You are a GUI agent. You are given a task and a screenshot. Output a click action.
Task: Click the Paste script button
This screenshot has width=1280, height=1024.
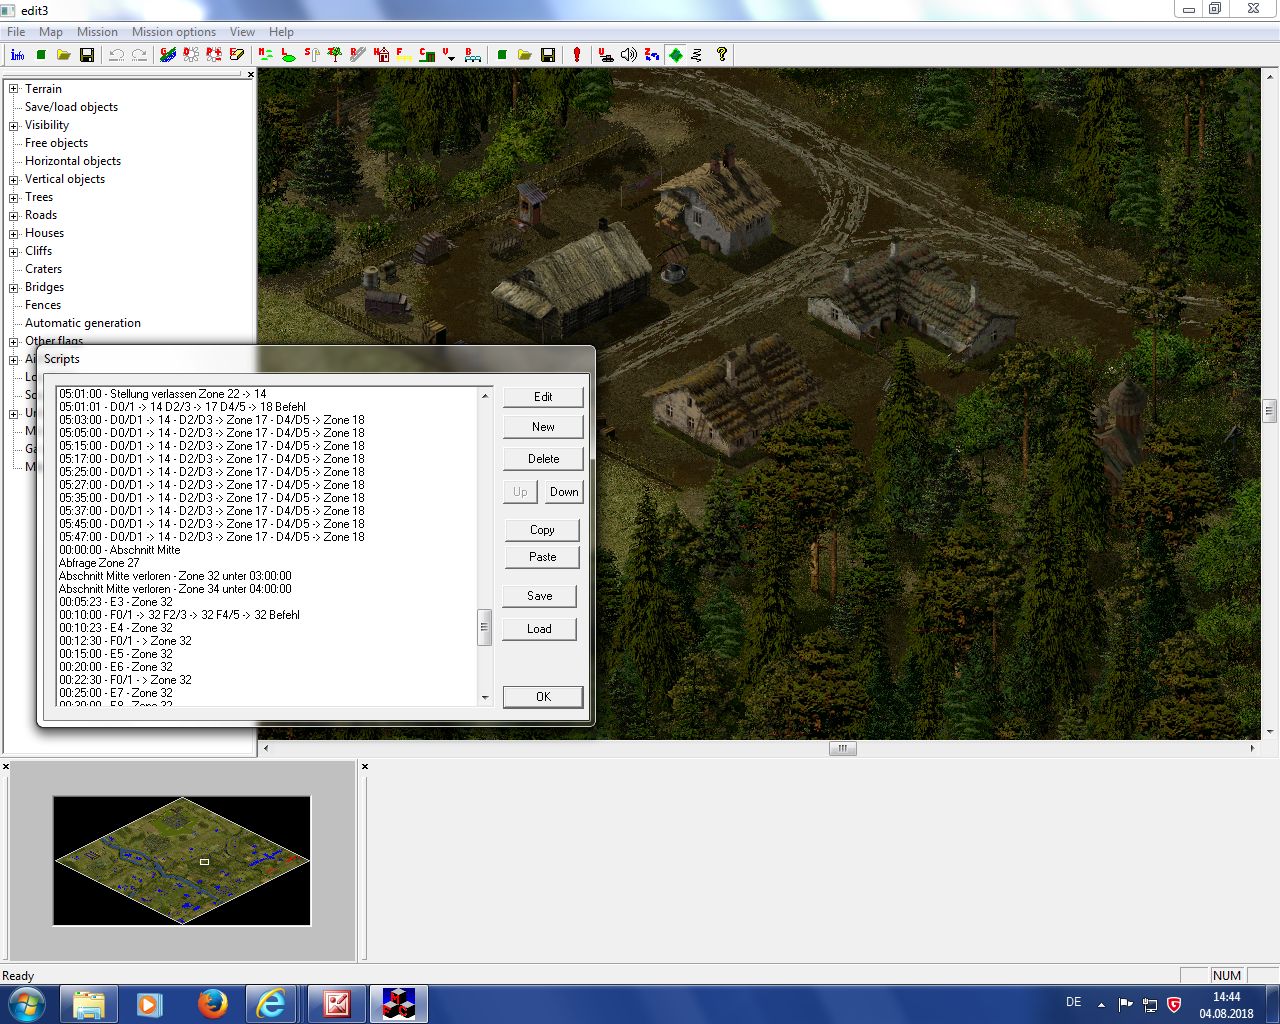tap(542, 557)
